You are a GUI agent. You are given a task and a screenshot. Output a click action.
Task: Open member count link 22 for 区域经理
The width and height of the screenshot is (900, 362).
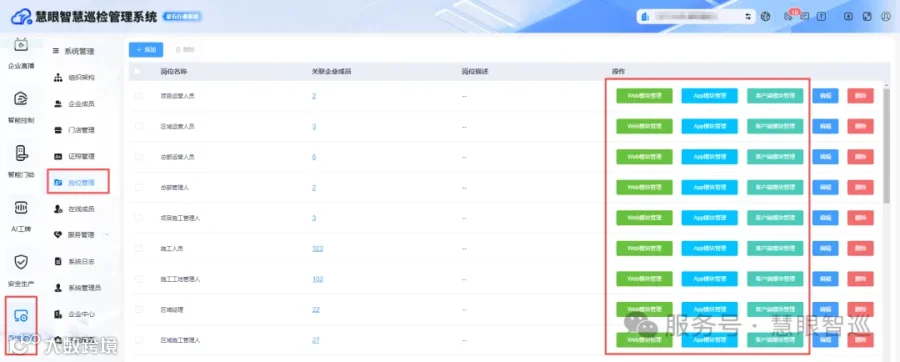(316, 309)
